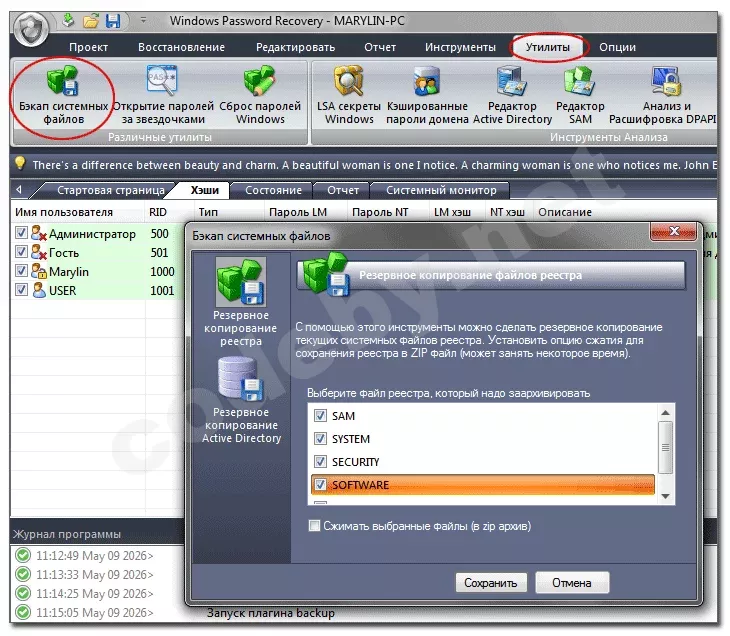Click the registry file list scrollbar thumb
Screen dimensions: 730x636
pyautogui.click(x=665, y=447)
